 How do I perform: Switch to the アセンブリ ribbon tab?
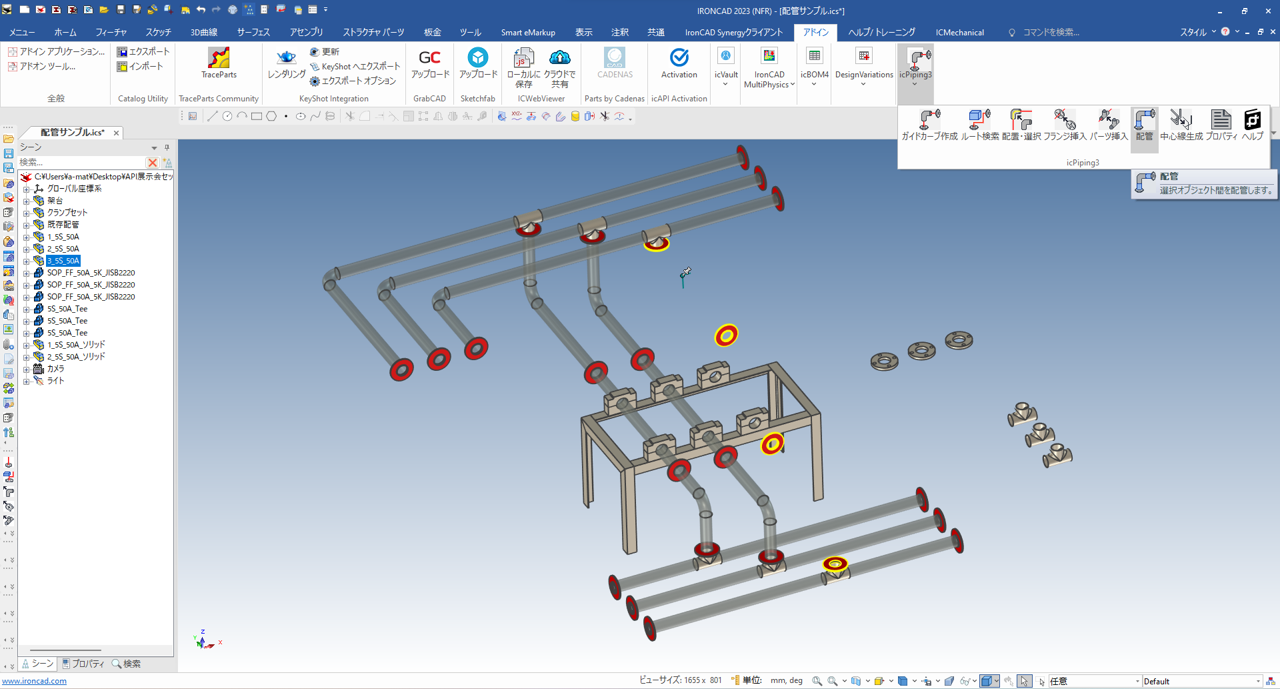pos(306,32)
